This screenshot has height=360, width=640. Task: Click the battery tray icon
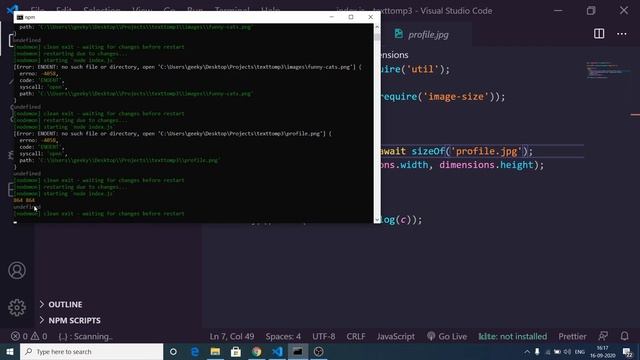click(x=557, y=352)
